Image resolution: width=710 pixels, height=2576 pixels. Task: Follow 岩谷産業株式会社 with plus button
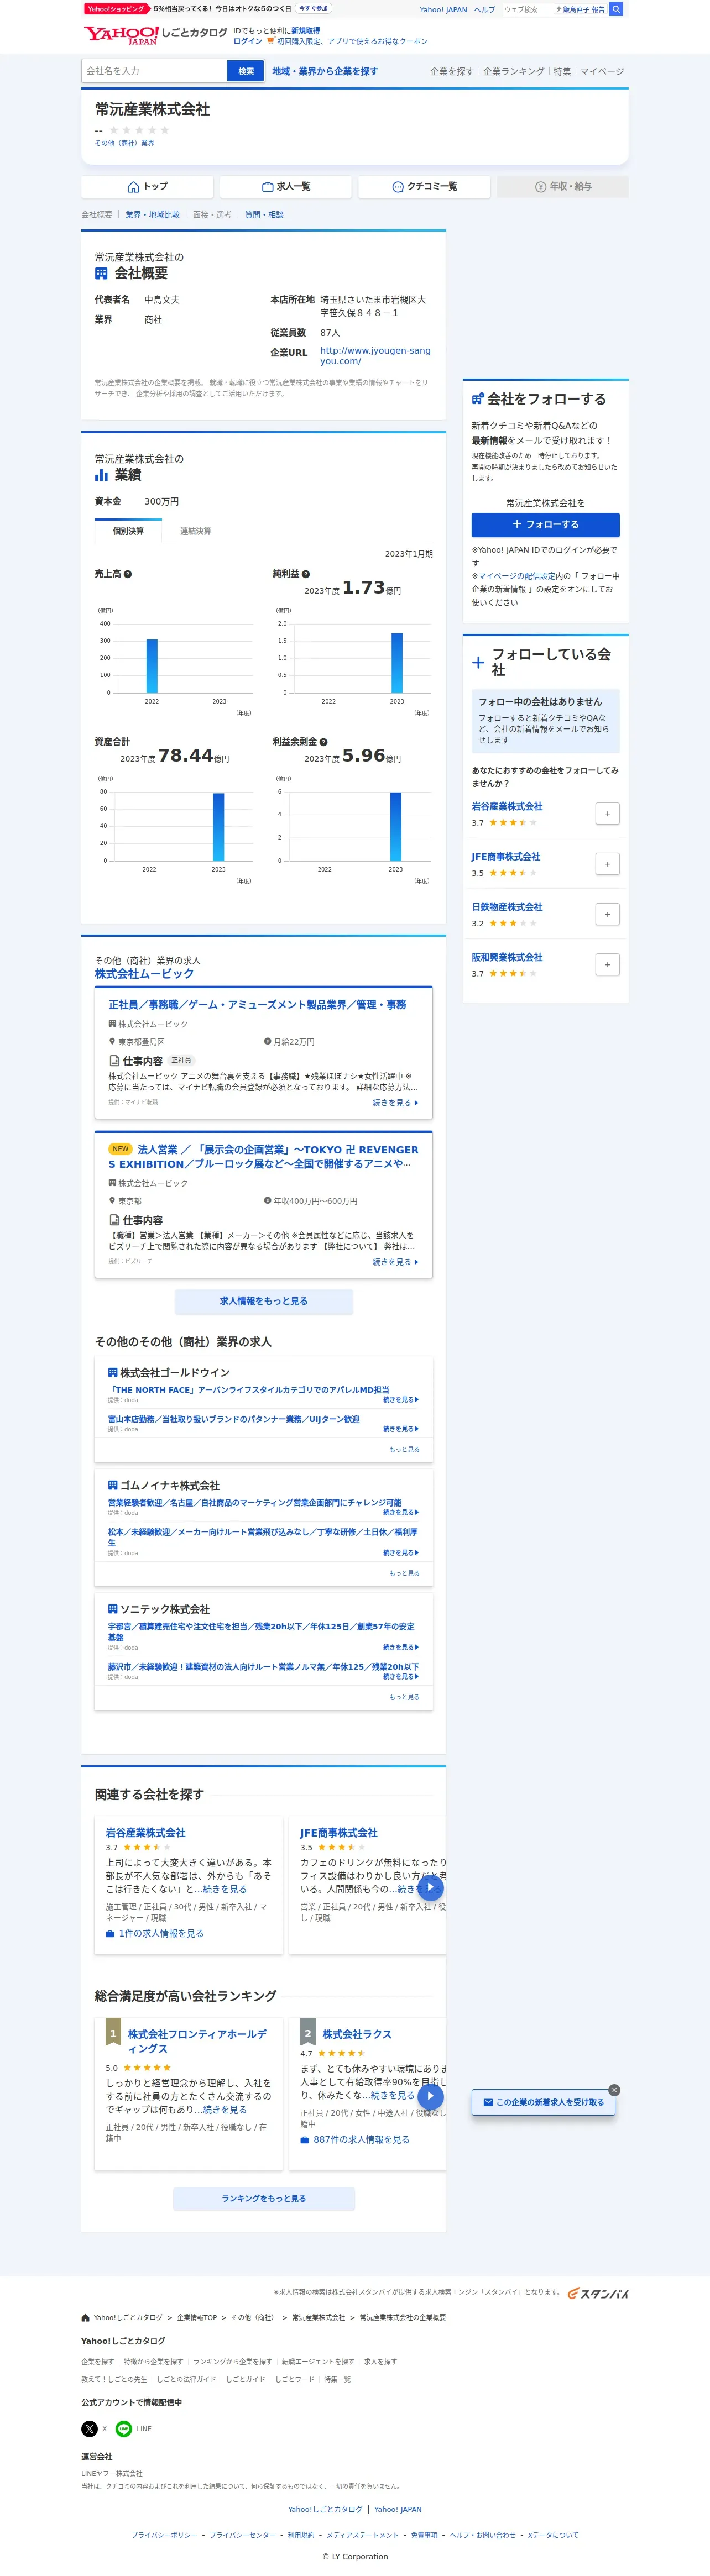607,814
